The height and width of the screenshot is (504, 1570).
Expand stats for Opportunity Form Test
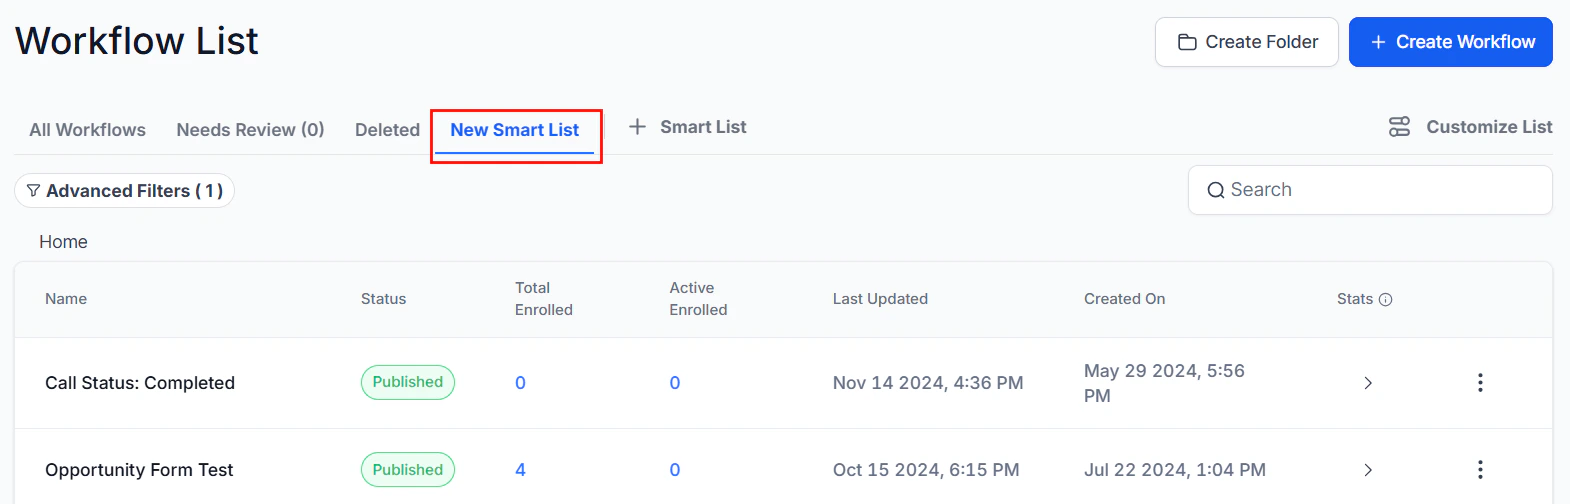1368,470
